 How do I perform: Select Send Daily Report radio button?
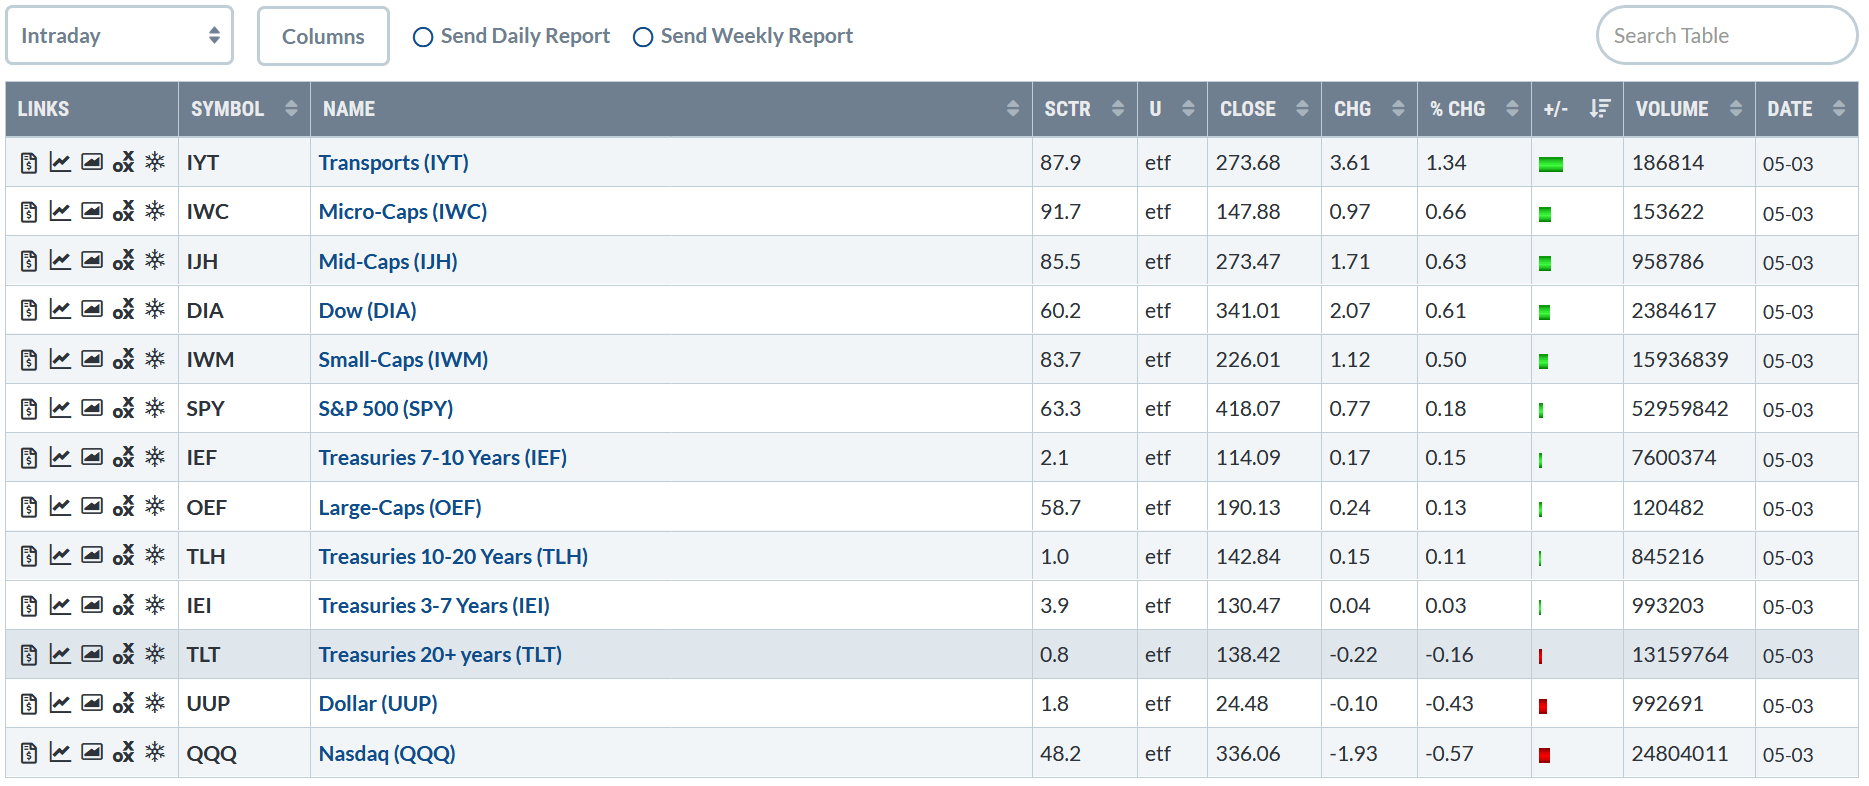click(423, 37)
